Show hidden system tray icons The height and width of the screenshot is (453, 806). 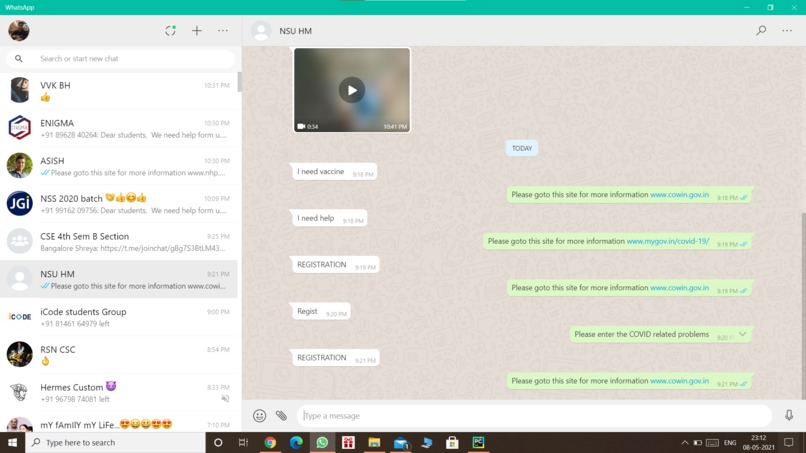(685, 442)
